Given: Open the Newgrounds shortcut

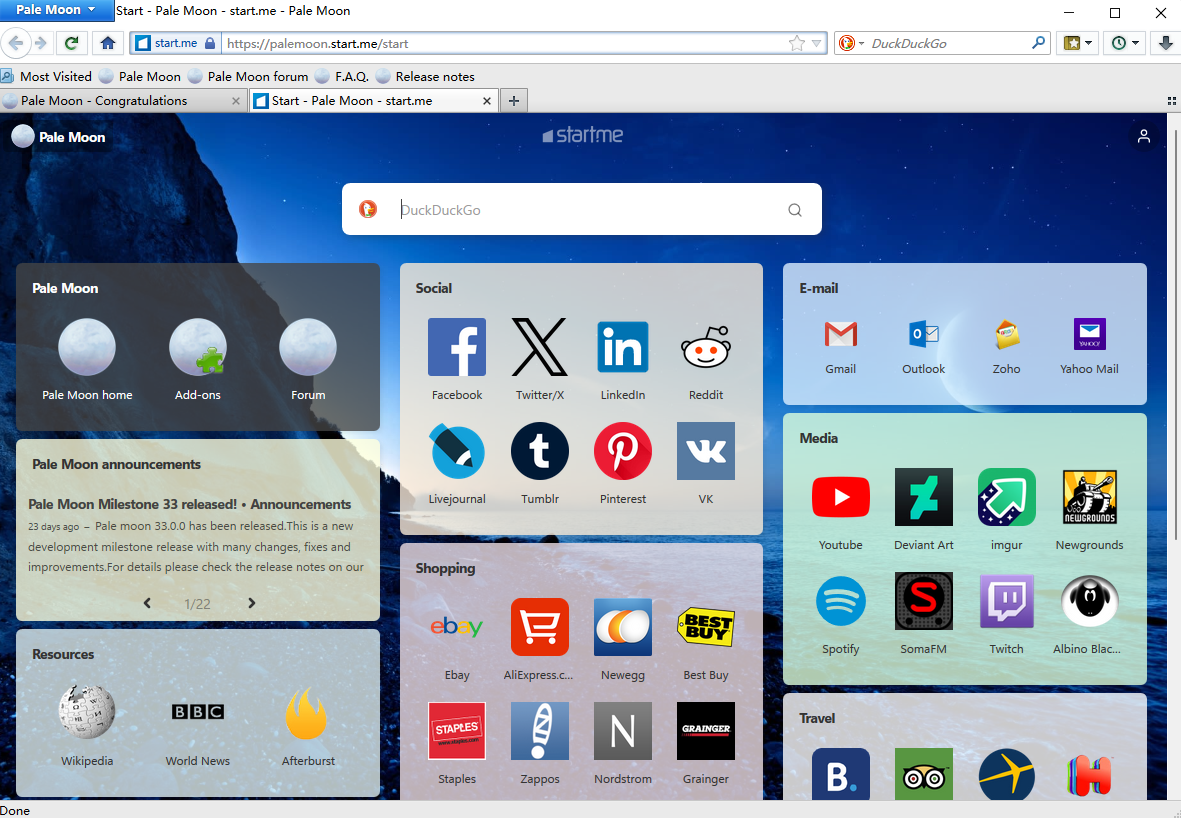Looking at the screenshot, I should point(1089,497).
